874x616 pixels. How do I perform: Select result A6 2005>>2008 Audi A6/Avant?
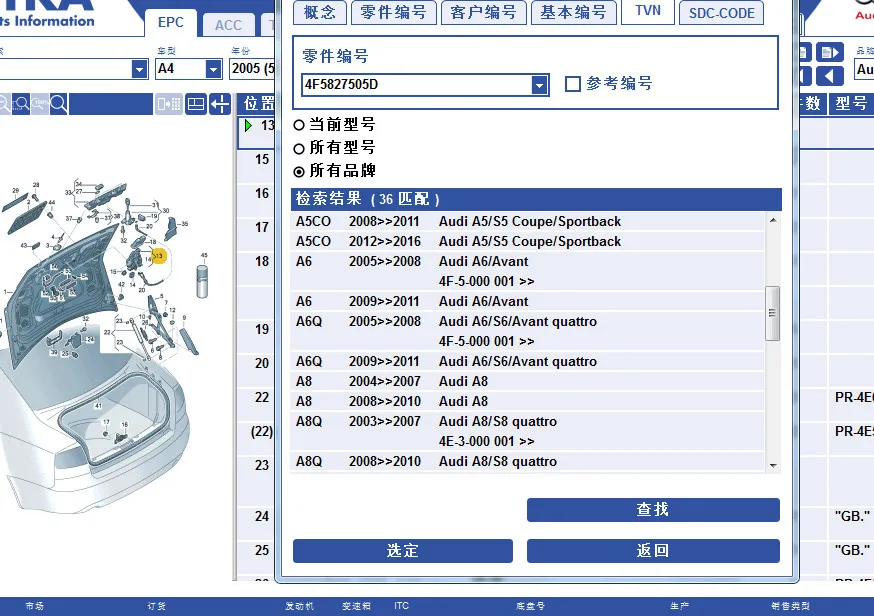coord(527,271)
